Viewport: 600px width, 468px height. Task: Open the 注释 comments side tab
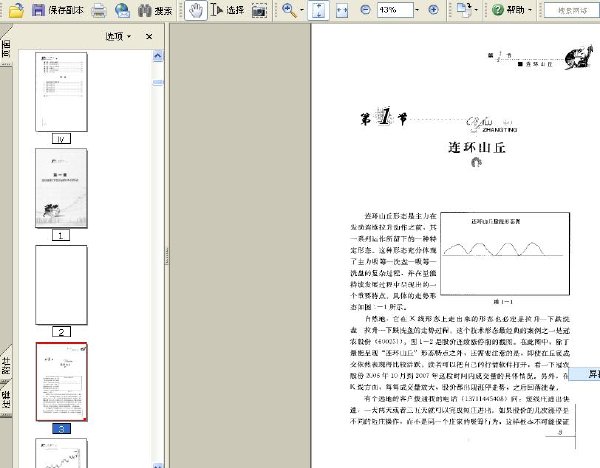(6, 399)
